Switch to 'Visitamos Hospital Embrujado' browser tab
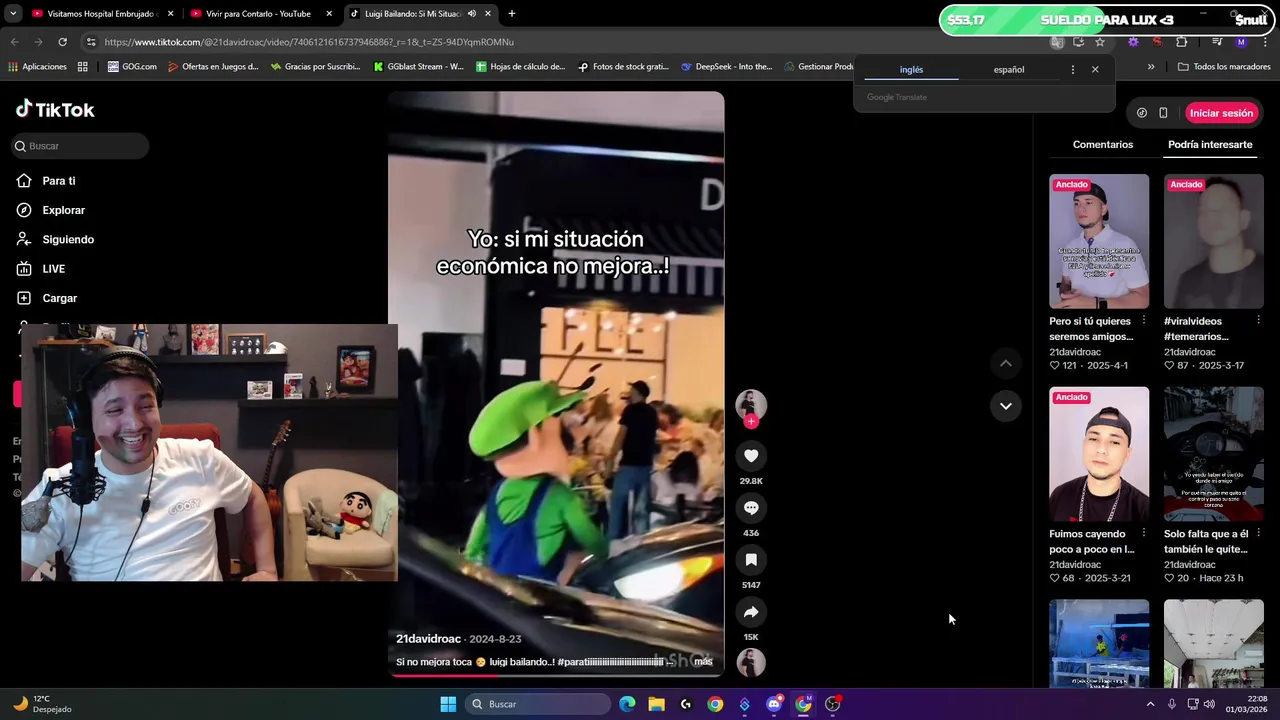The image size is (1280, 720). [100, 14]
